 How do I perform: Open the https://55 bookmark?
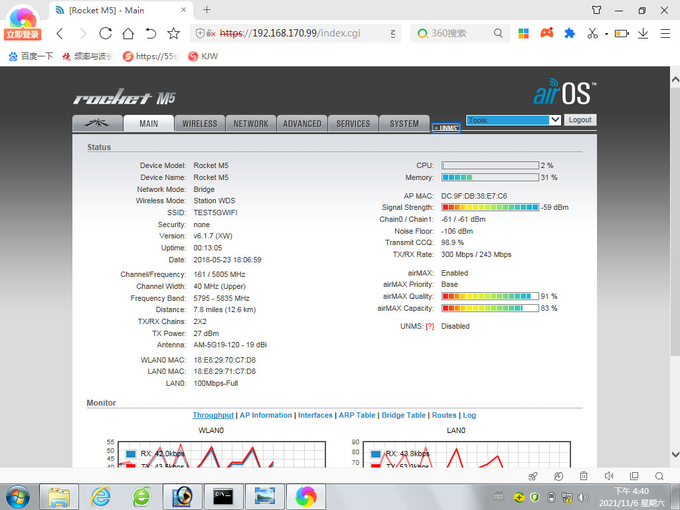coord(151,56)
